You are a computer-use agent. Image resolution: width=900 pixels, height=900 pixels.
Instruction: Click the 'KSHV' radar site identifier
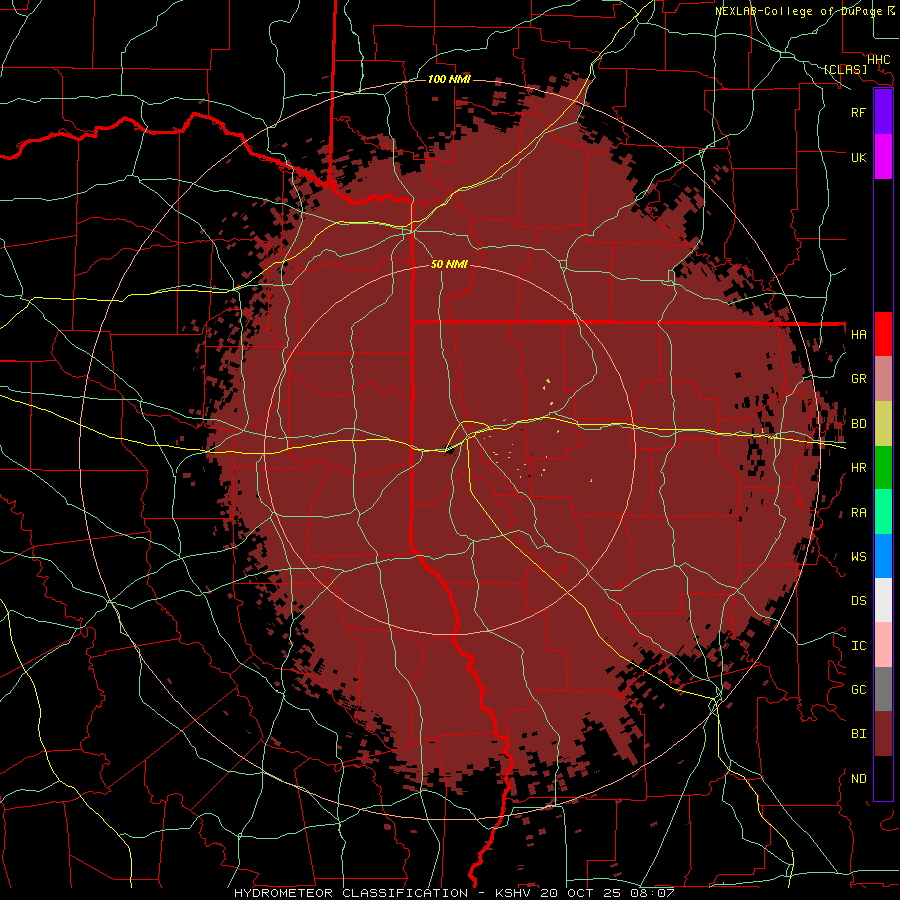click(x=514, y=893)
